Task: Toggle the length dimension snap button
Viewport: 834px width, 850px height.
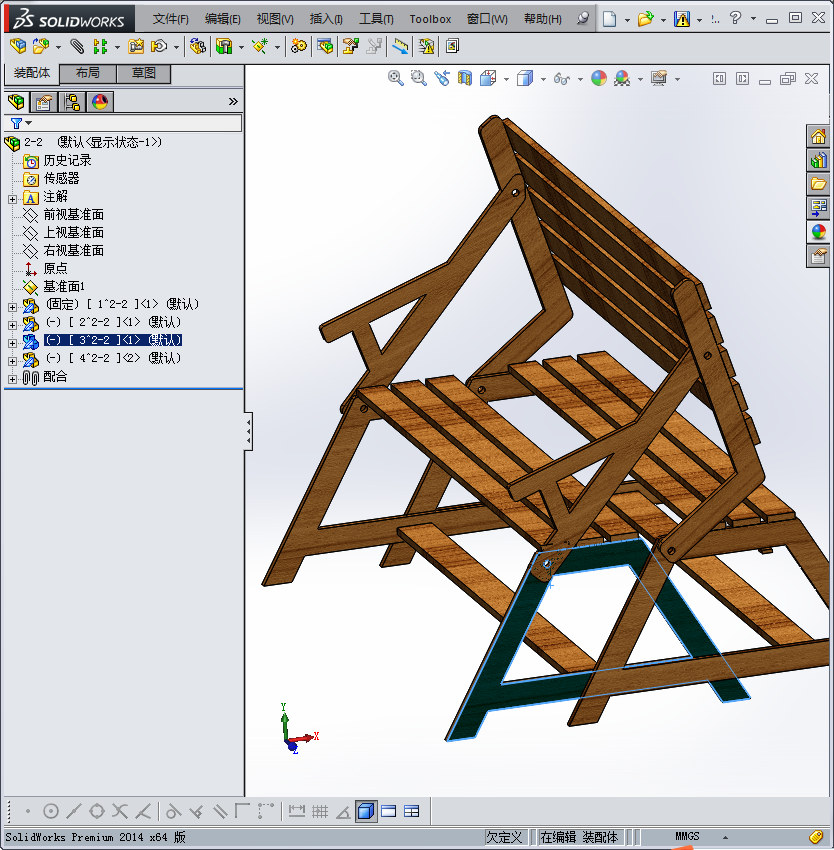Action: [x=297, y=812]
